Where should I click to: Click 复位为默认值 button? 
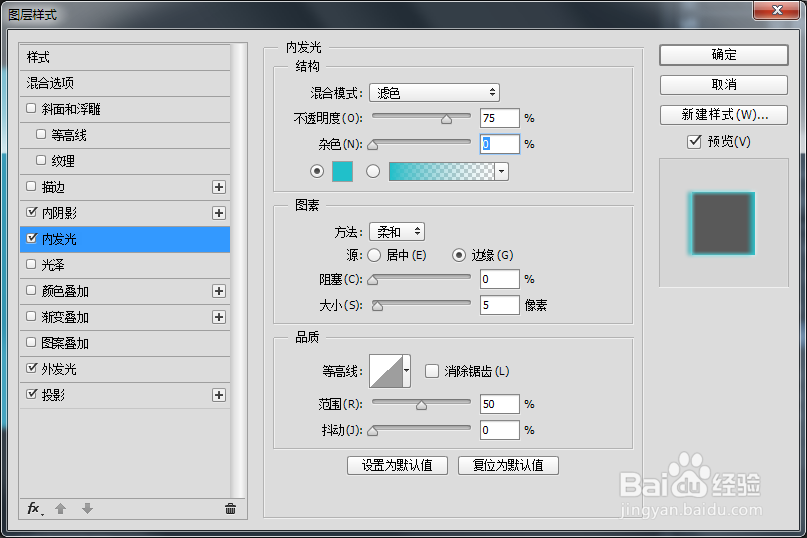508,465
